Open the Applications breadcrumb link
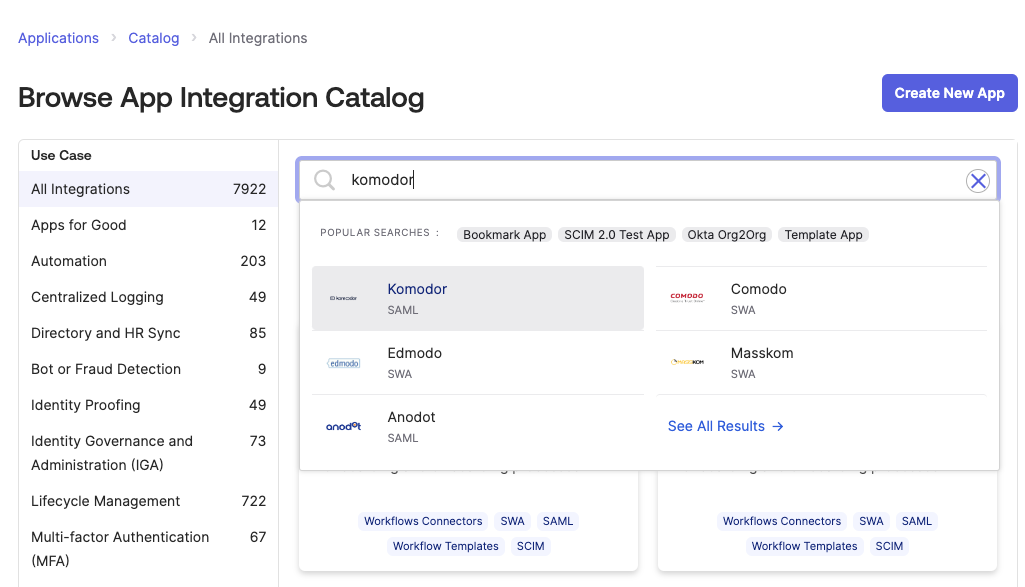Image resolution: width=1025 pixels, height=587 pixels. pyautogui.click(x=58, y=38)
